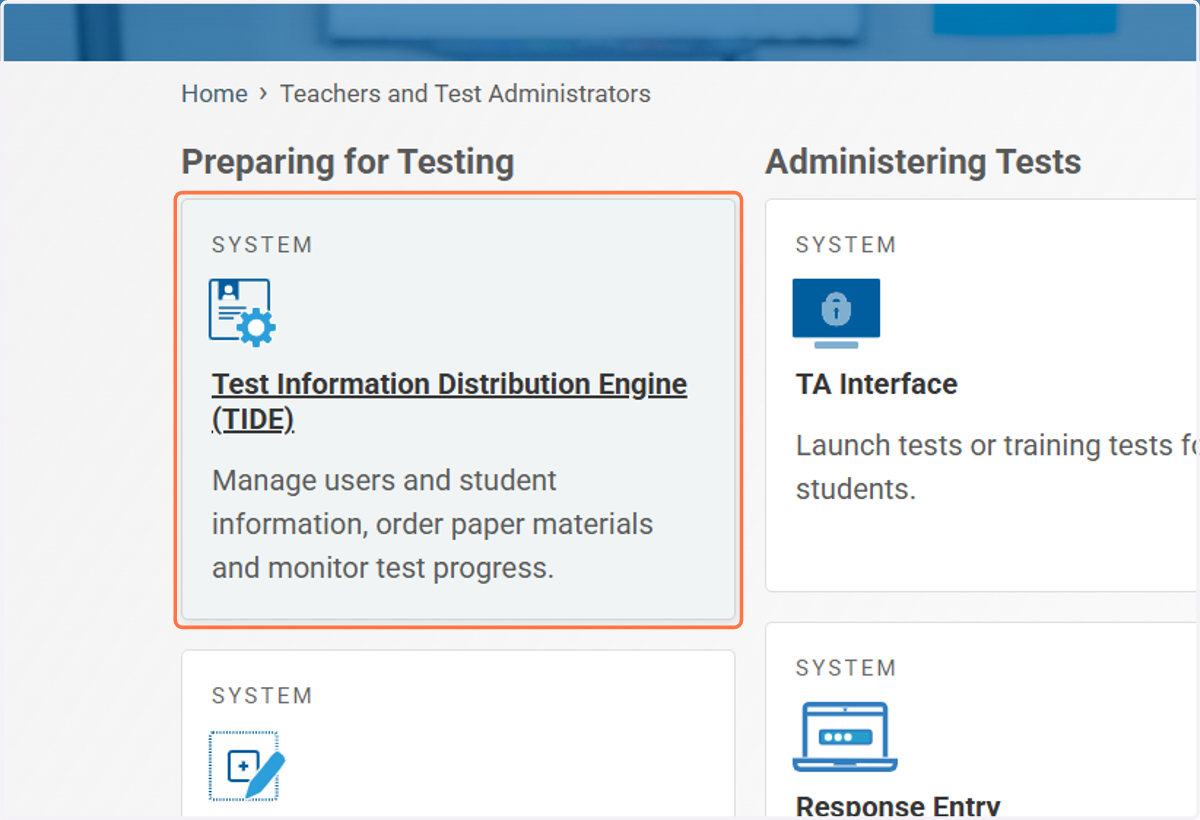Click TIDE description 'Manage users and student information'
Screen dimensions: 1200x820
[432, 524]
